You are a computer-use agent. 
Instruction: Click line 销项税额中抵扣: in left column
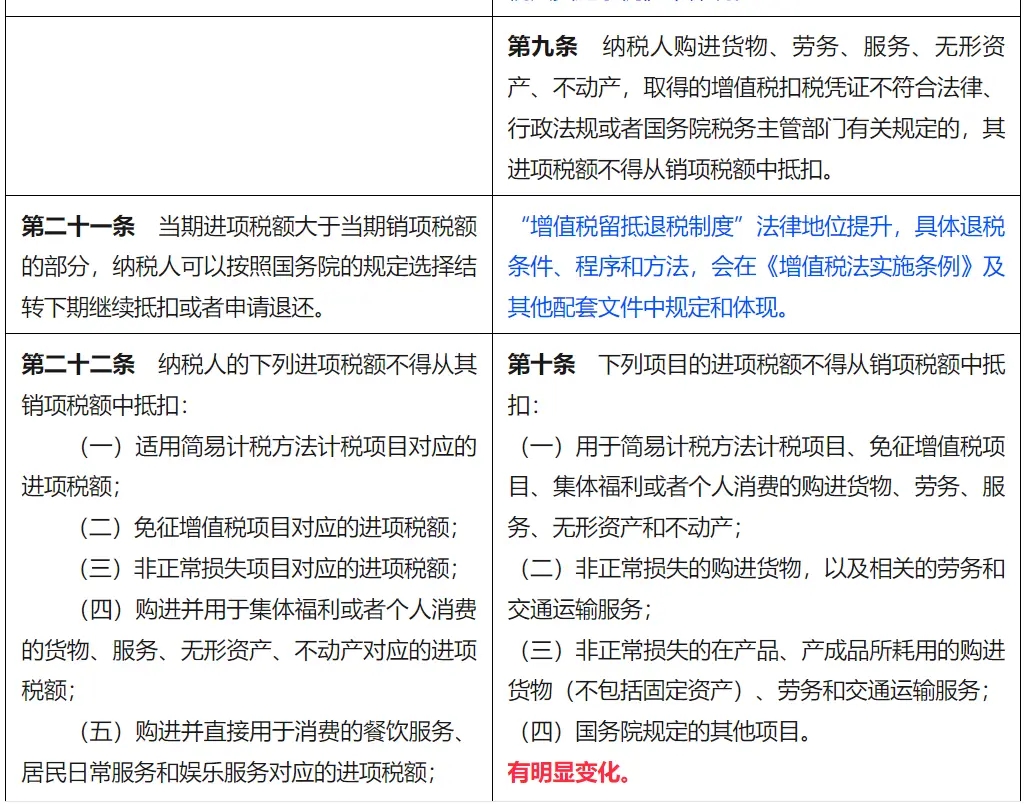pyautogui.click(x=105, y=406)
